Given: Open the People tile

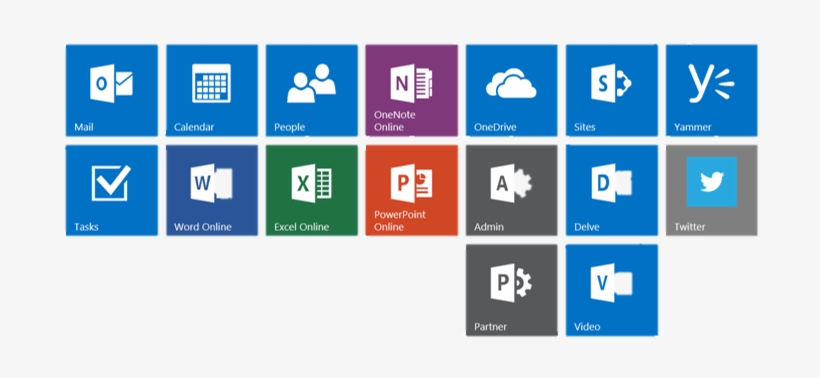Looking at the screenshot, I should click(x=312, y=90).
